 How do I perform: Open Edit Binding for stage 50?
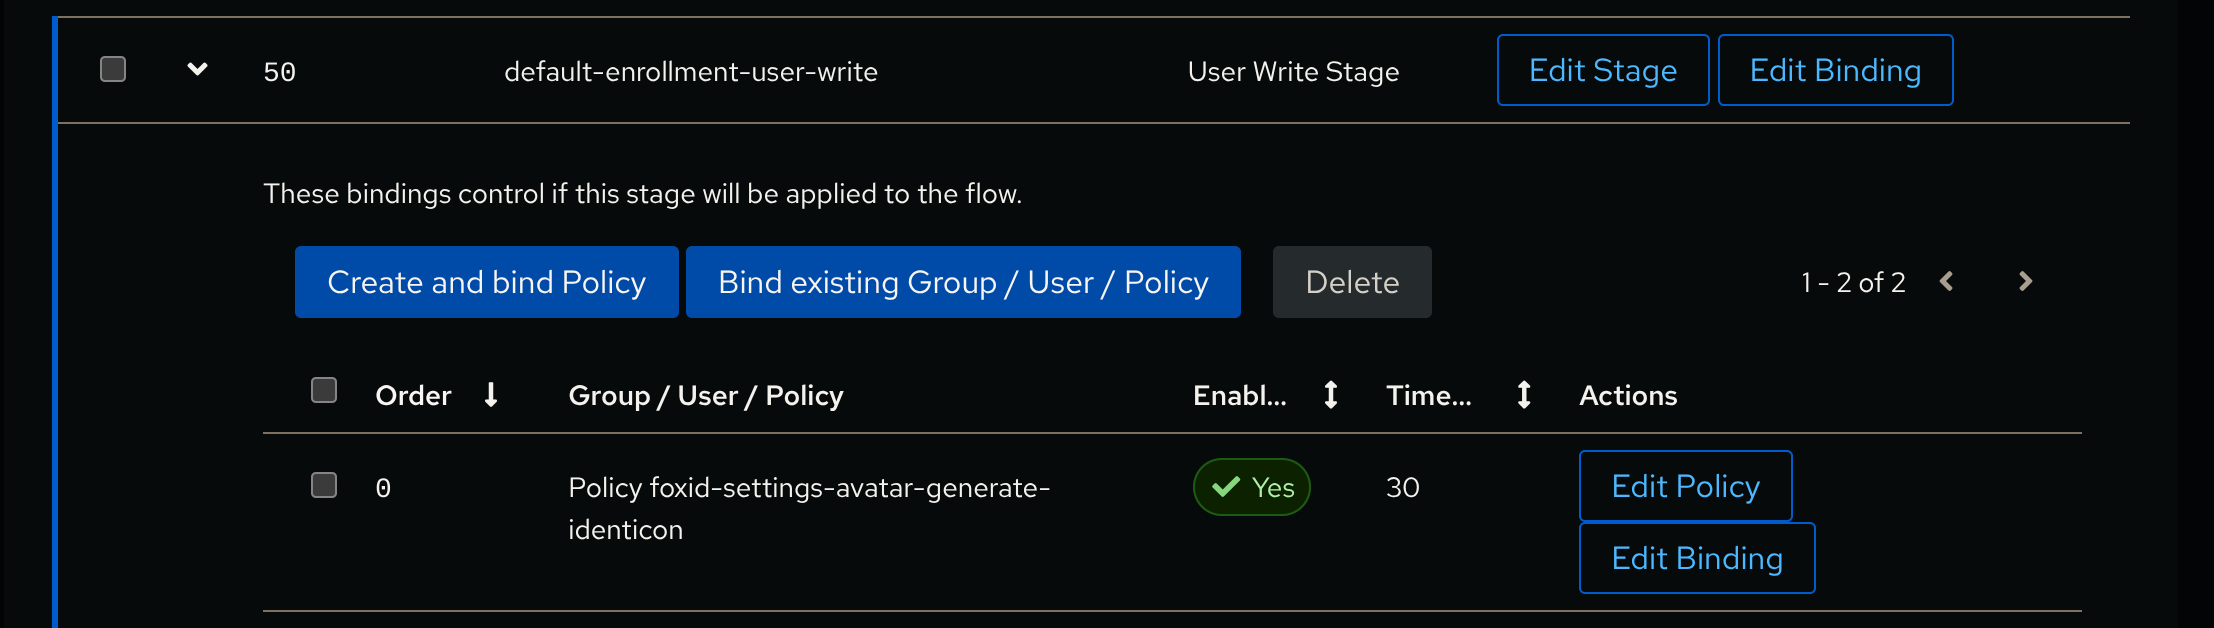point(1835,70)
